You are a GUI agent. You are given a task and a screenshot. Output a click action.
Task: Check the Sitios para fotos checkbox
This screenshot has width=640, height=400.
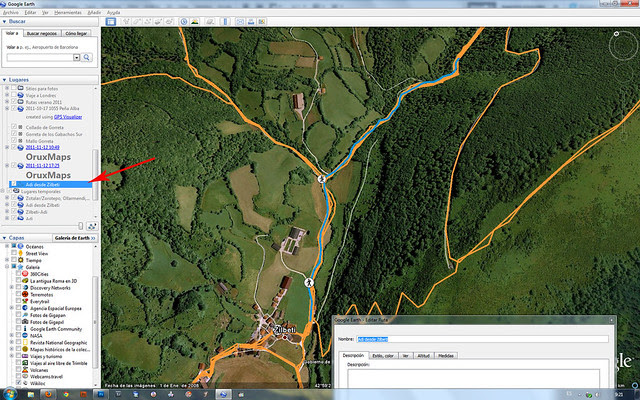[13, 88]
